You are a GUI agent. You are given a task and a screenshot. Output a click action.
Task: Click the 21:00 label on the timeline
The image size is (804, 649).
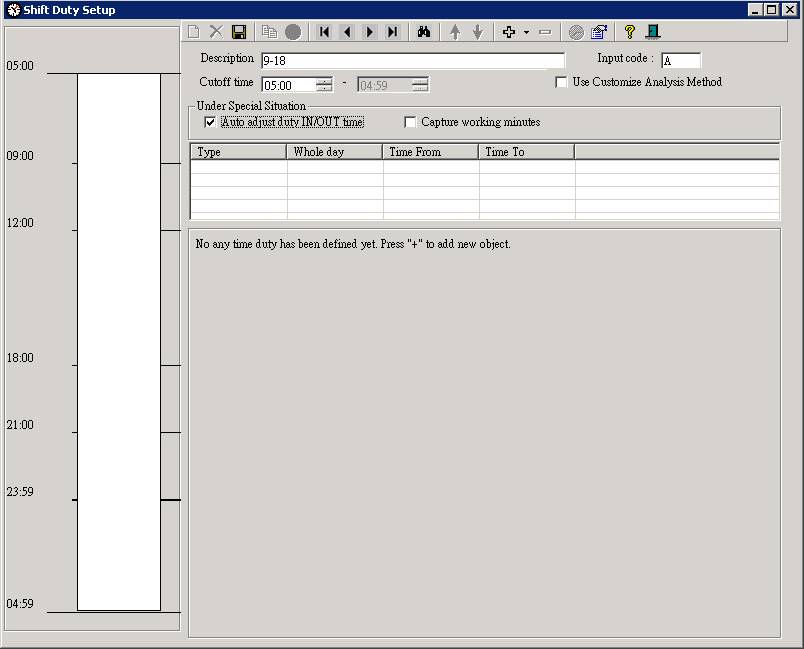pyautogui.click(x=20, y=424)
